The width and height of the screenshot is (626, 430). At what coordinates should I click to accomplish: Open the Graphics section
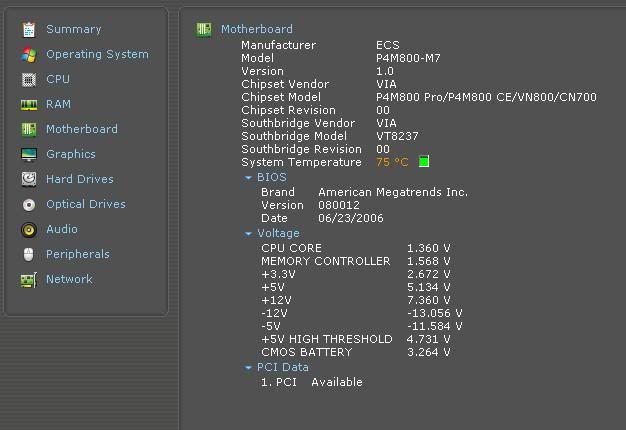71,154
